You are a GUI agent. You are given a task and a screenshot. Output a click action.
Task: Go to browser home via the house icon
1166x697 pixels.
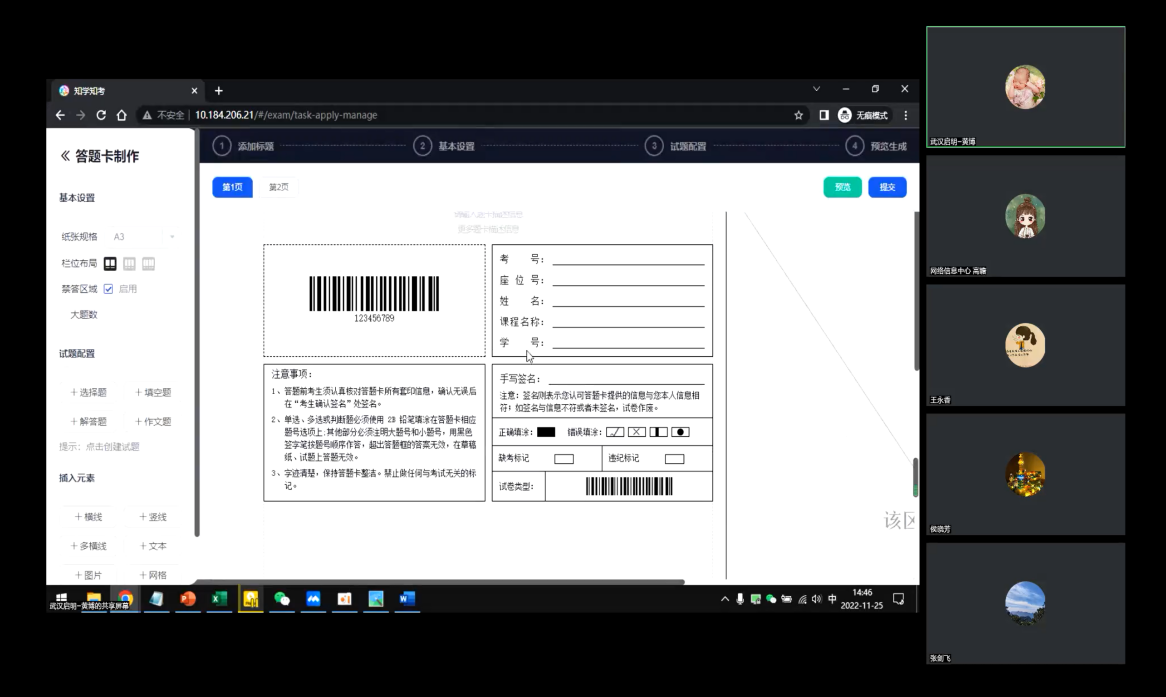tap(121, 115)
